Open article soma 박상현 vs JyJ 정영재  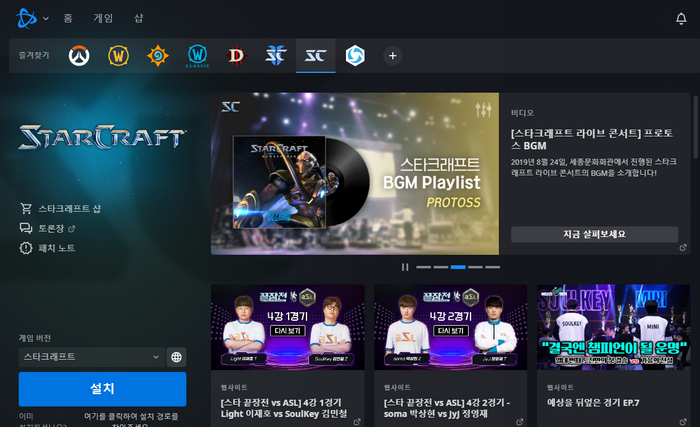pos(446,408)
